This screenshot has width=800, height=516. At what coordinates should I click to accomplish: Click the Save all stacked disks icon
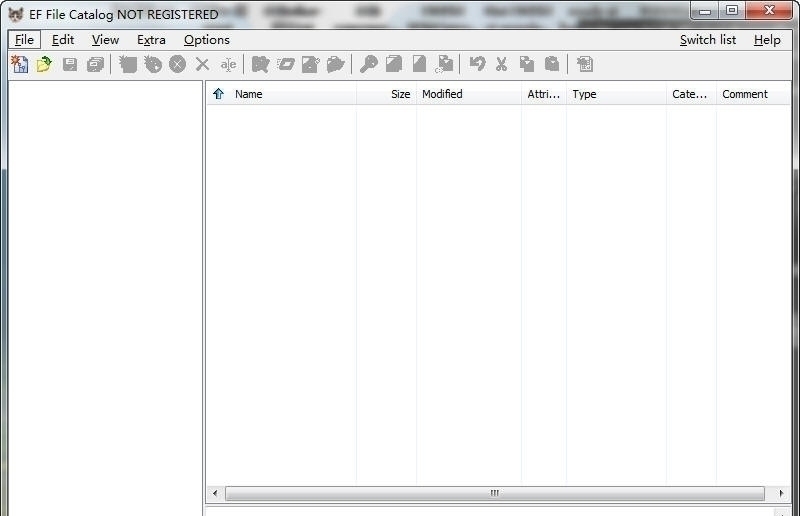(95, 64)
